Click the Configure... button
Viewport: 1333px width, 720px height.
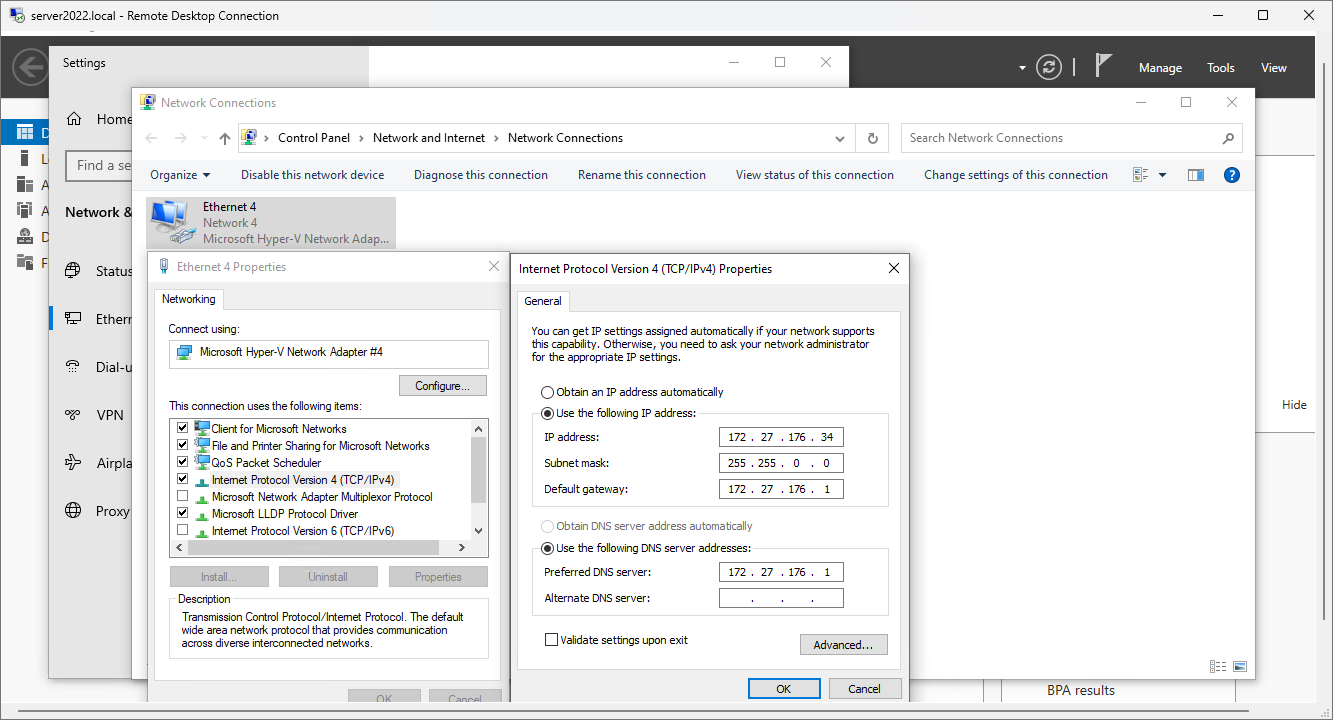[442, 386]
